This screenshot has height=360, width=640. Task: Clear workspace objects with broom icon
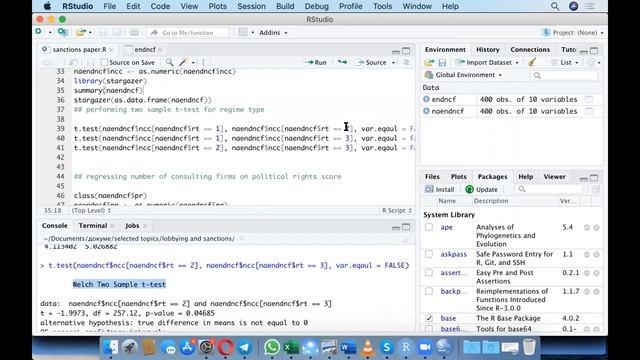tap(531, 62)
